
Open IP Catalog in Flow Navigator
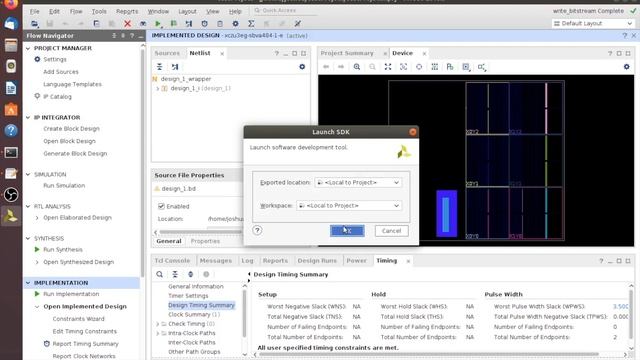point(57,97)
